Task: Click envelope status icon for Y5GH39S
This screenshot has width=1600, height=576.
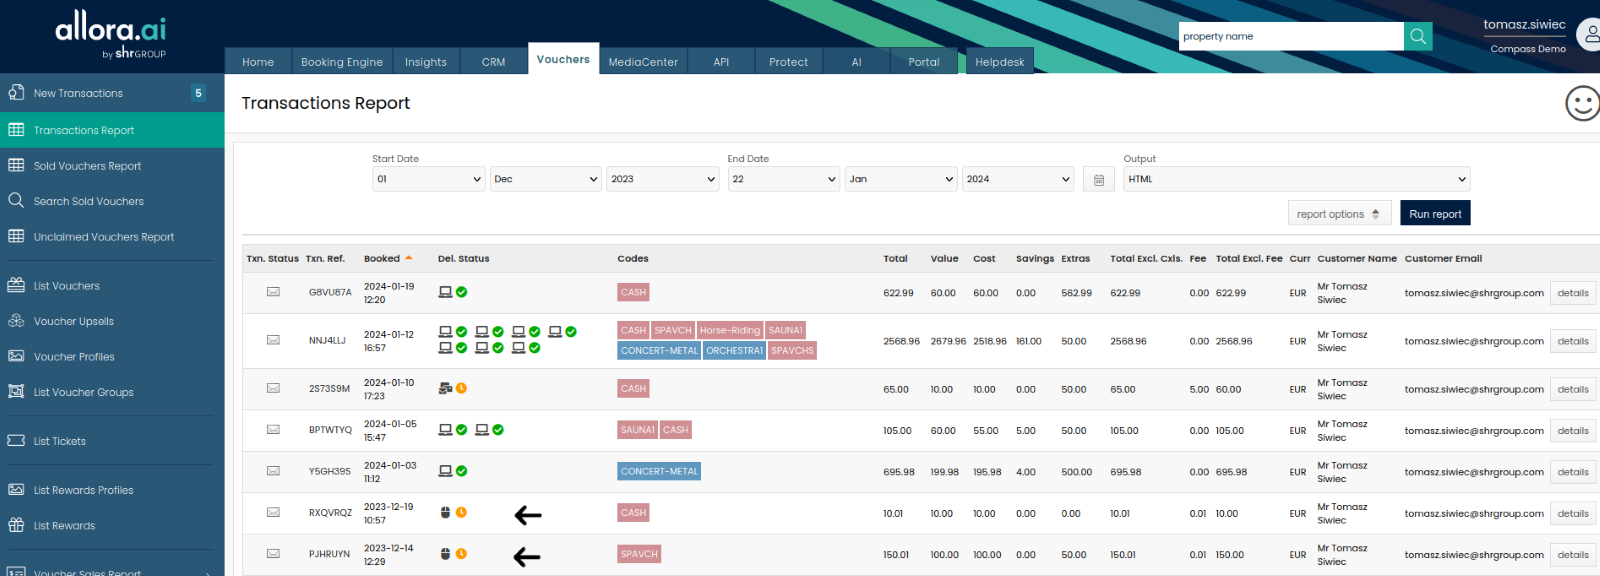Action: pyautogui.click(x=273, y=471)
